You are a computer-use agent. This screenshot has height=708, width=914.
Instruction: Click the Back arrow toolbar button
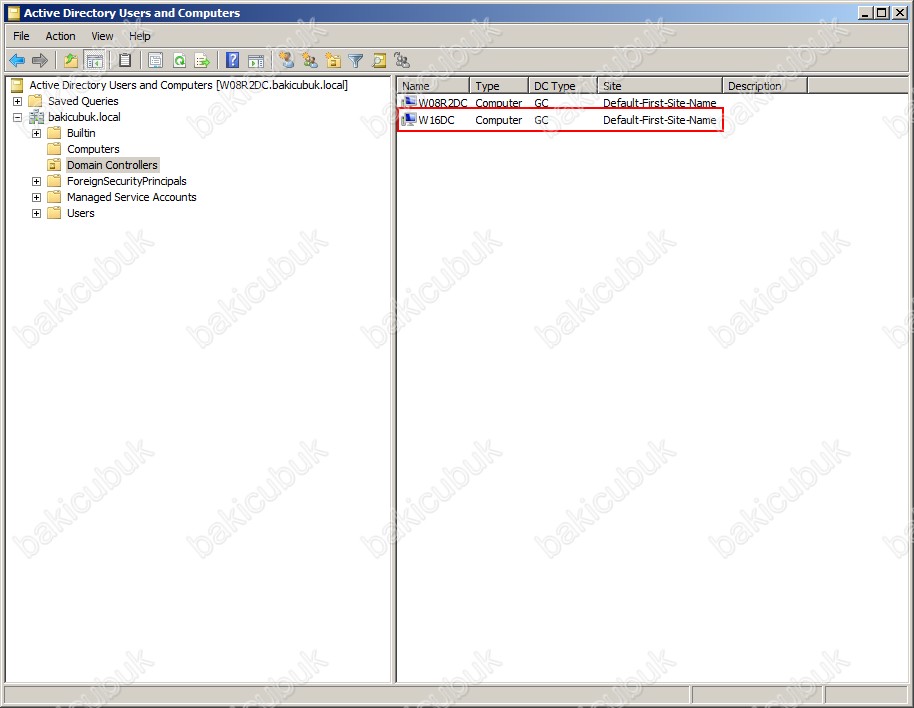17,60
